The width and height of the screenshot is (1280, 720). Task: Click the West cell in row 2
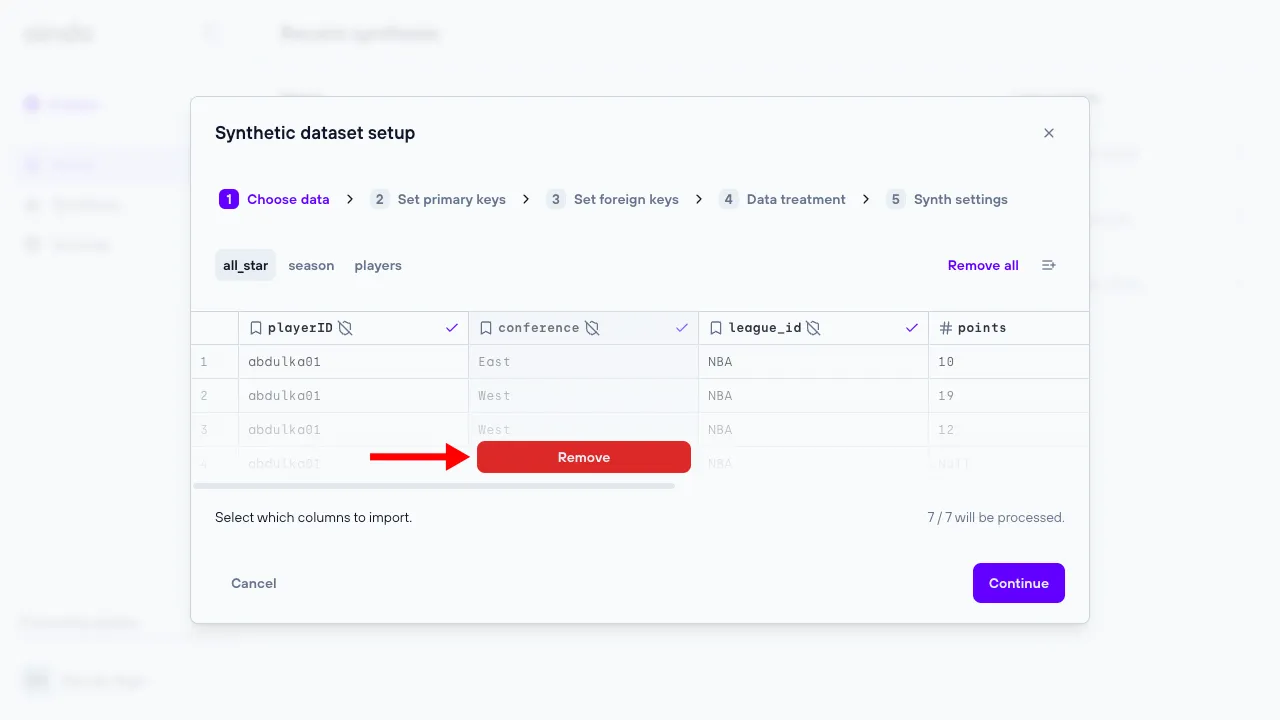point(583,396)
